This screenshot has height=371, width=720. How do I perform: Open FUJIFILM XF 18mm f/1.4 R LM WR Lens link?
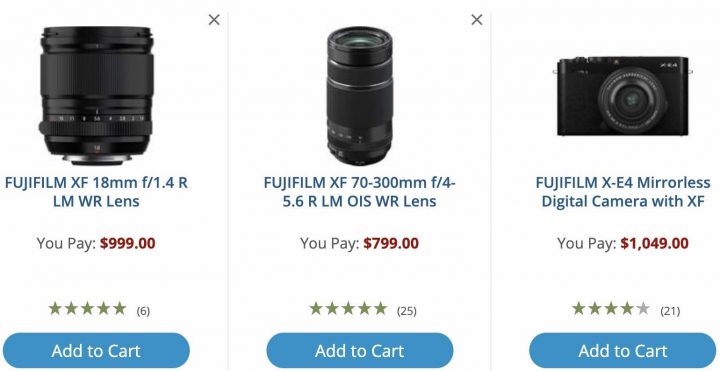pos(96,192)
